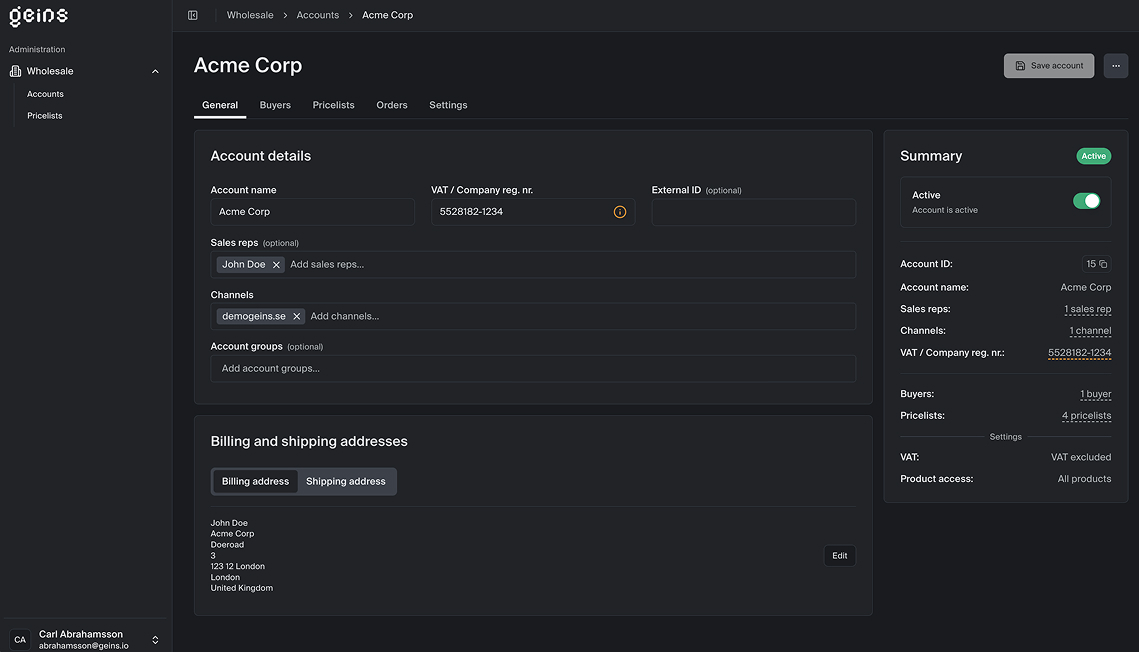Switch to Shipping address view
Image resolution: width=1139 pixels, height=653 pixels.
345,481
